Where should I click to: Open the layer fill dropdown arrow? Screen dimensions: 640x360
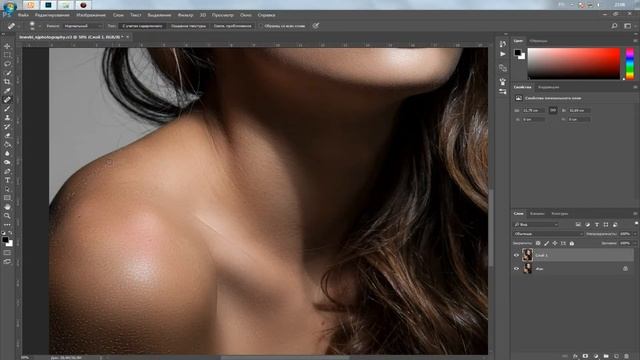pos(635,243)
